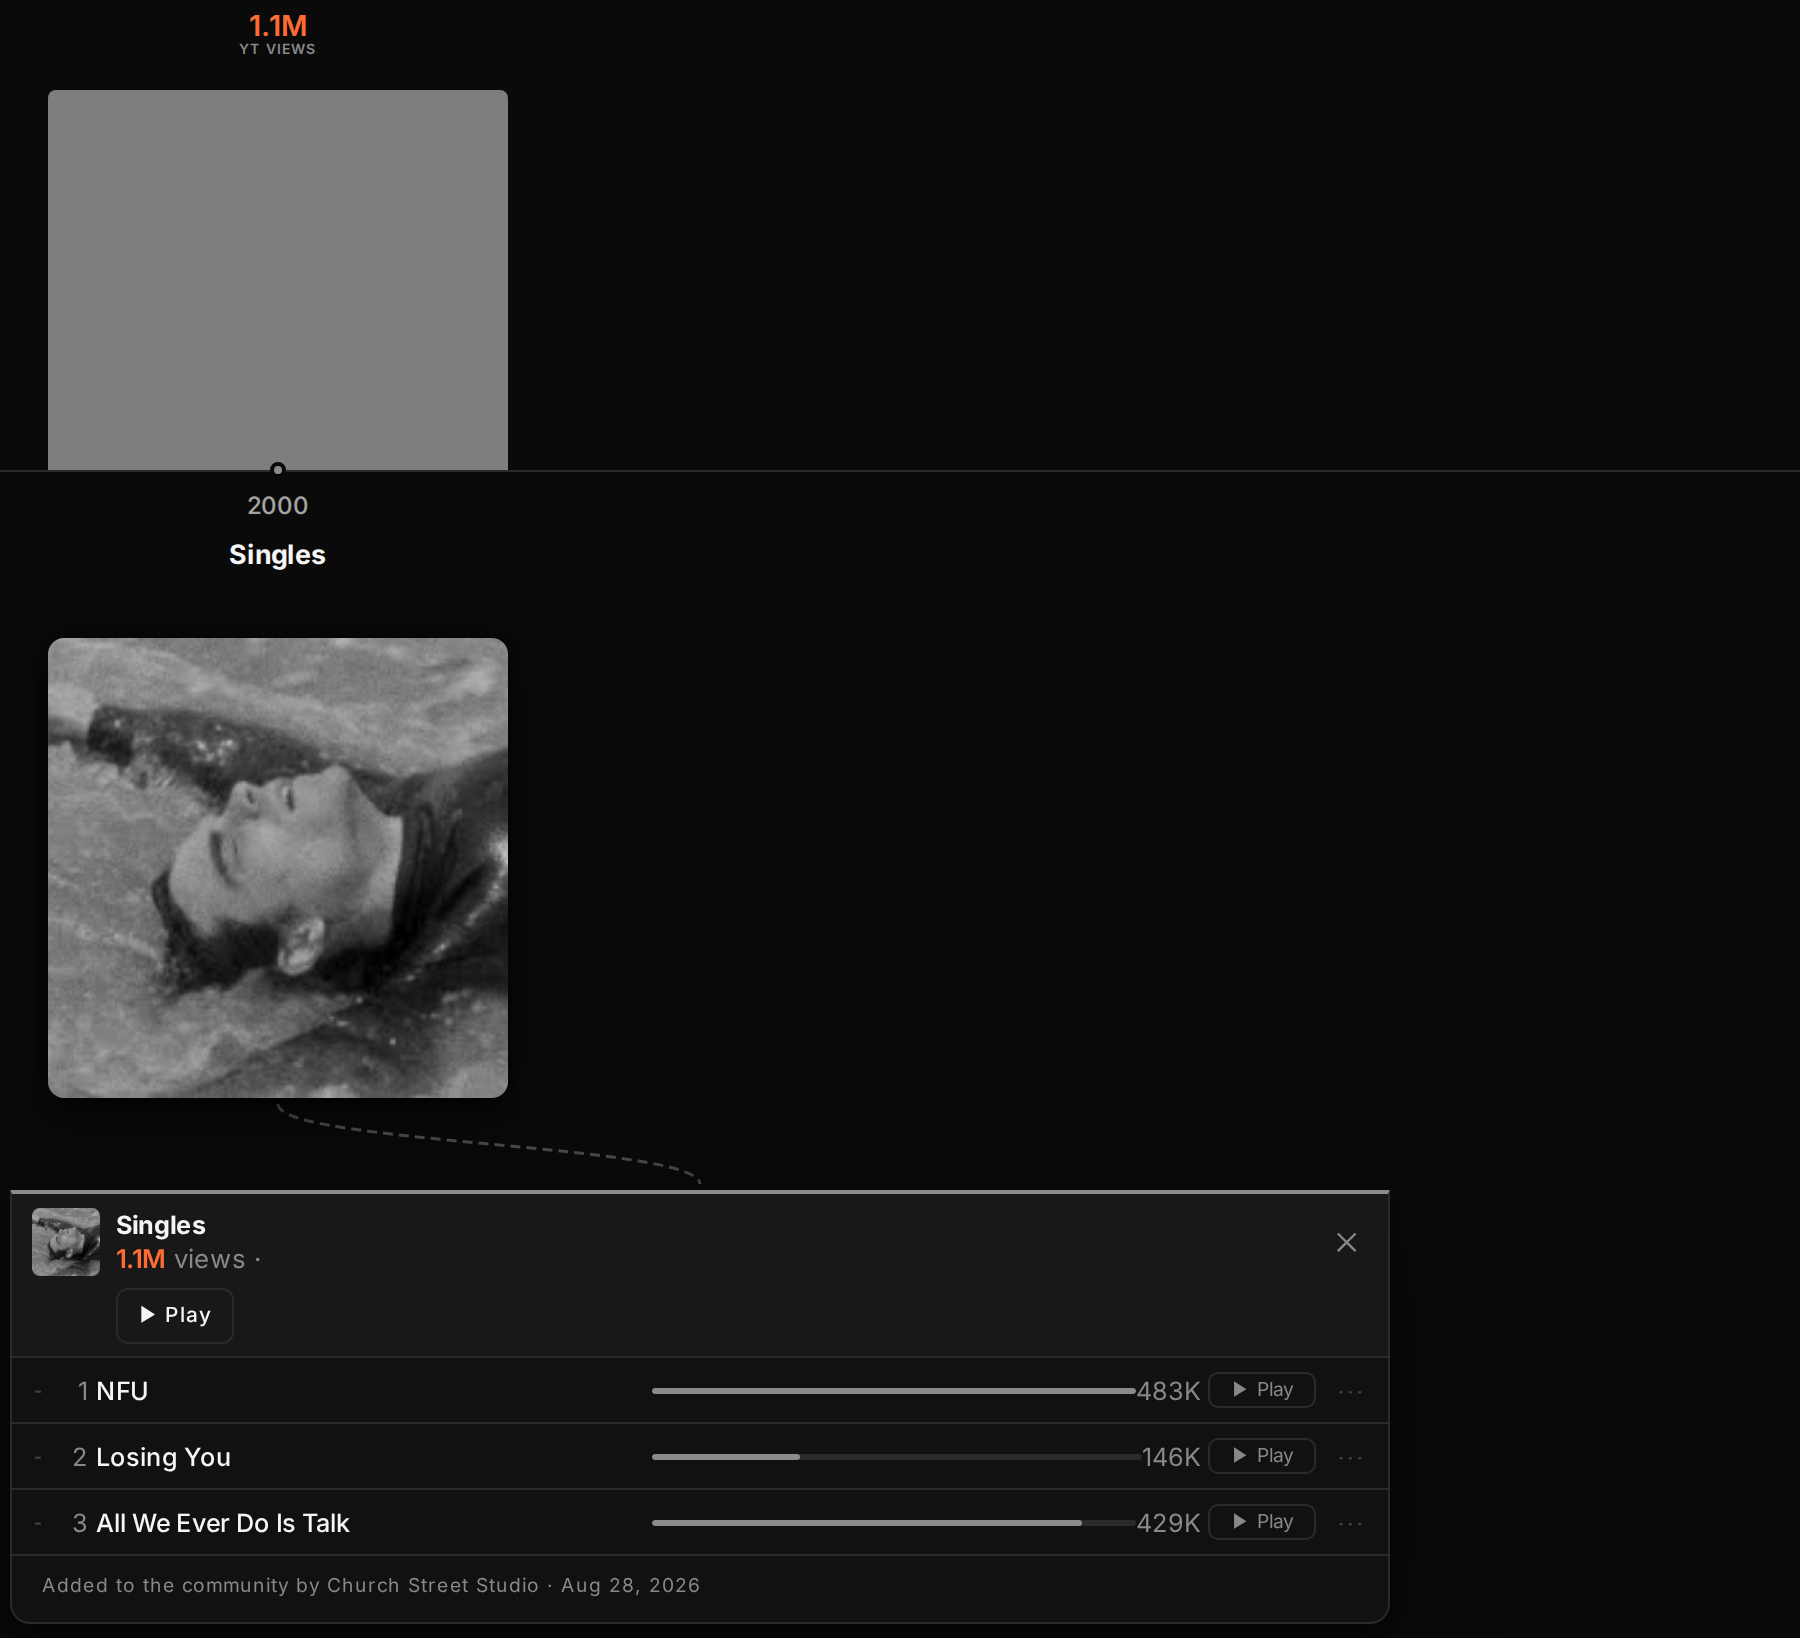The width and height of the screenshot is (1800, 1638).
Task: Select the Losing You track title
Action: click(x=164, y=1457)
